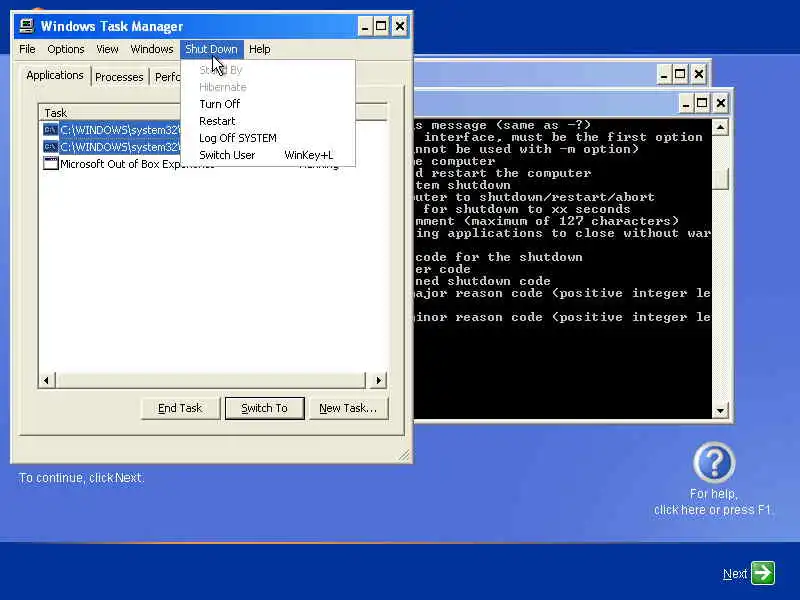Minimize the front console window
The image size is (800, 600).
(x=686, y=104)
